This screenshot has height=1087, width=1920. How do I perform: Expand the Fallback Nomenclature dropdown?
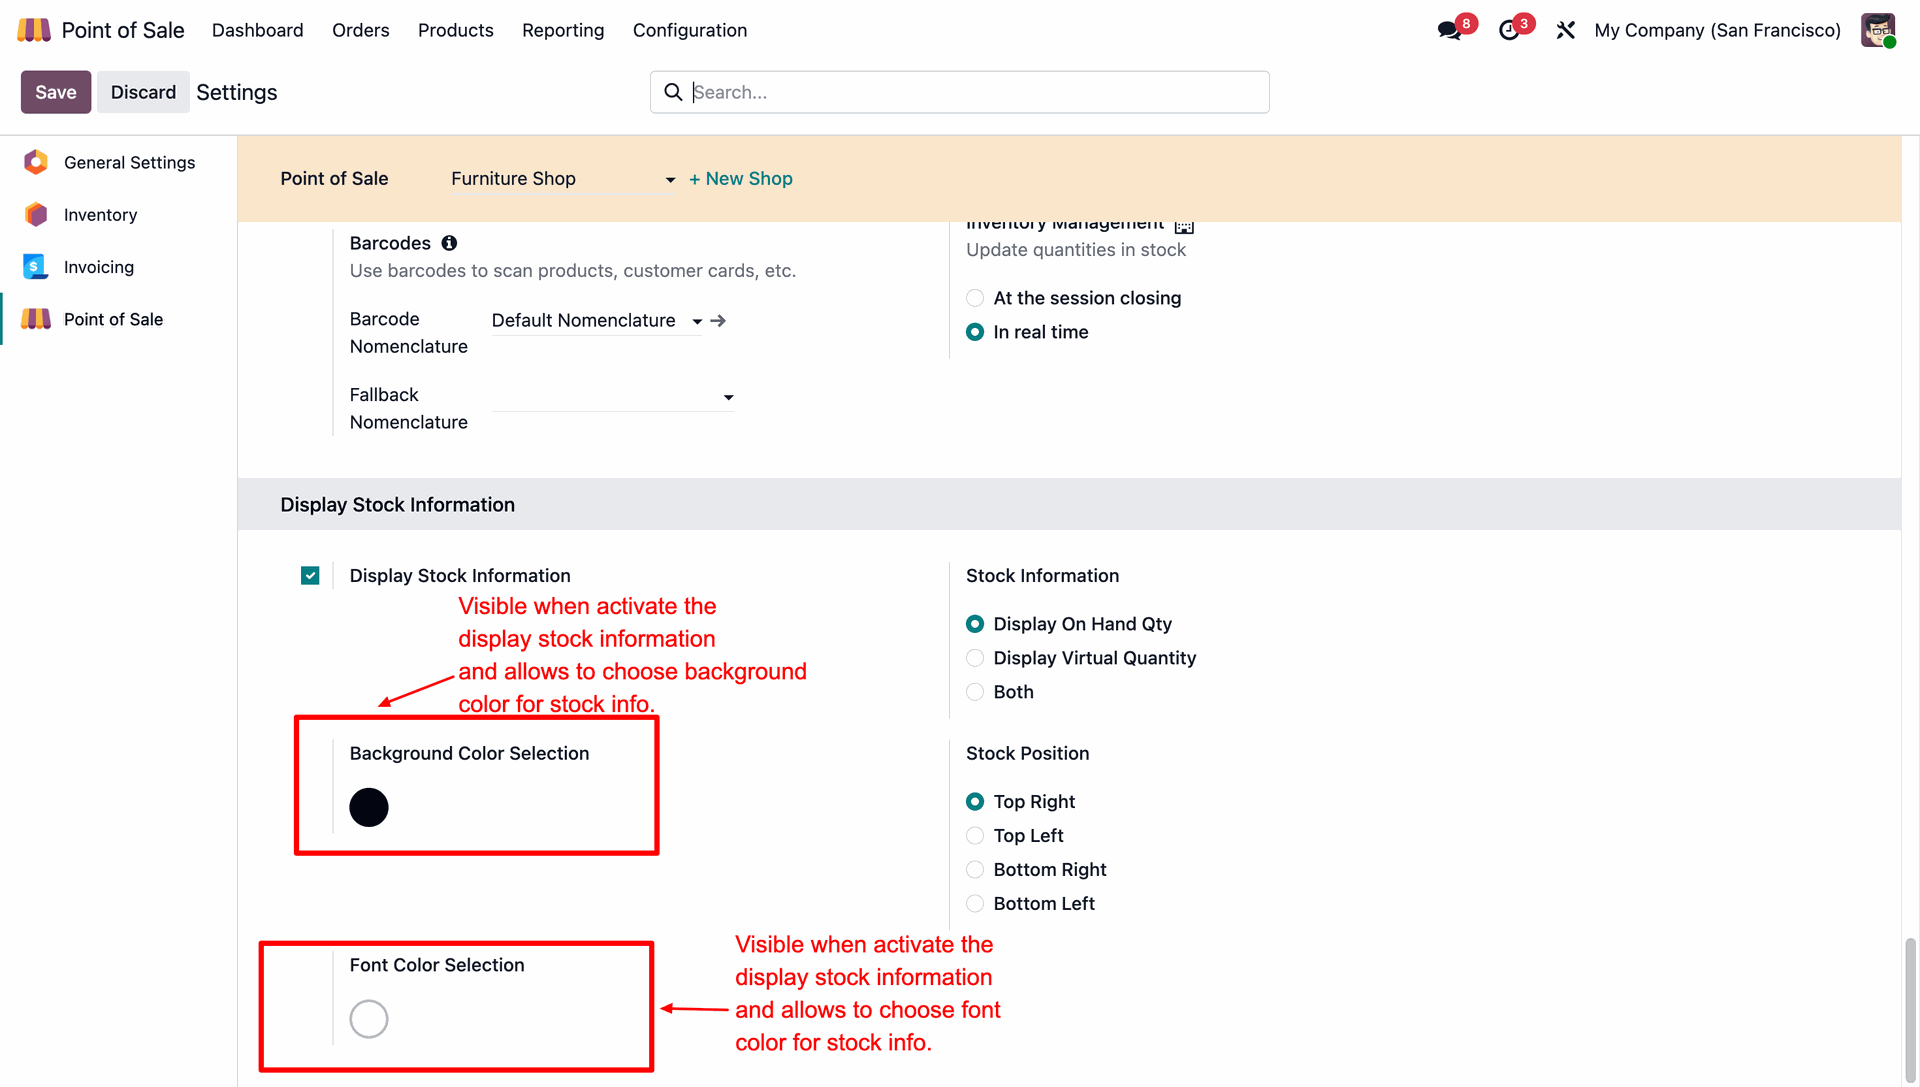(728, 397)
